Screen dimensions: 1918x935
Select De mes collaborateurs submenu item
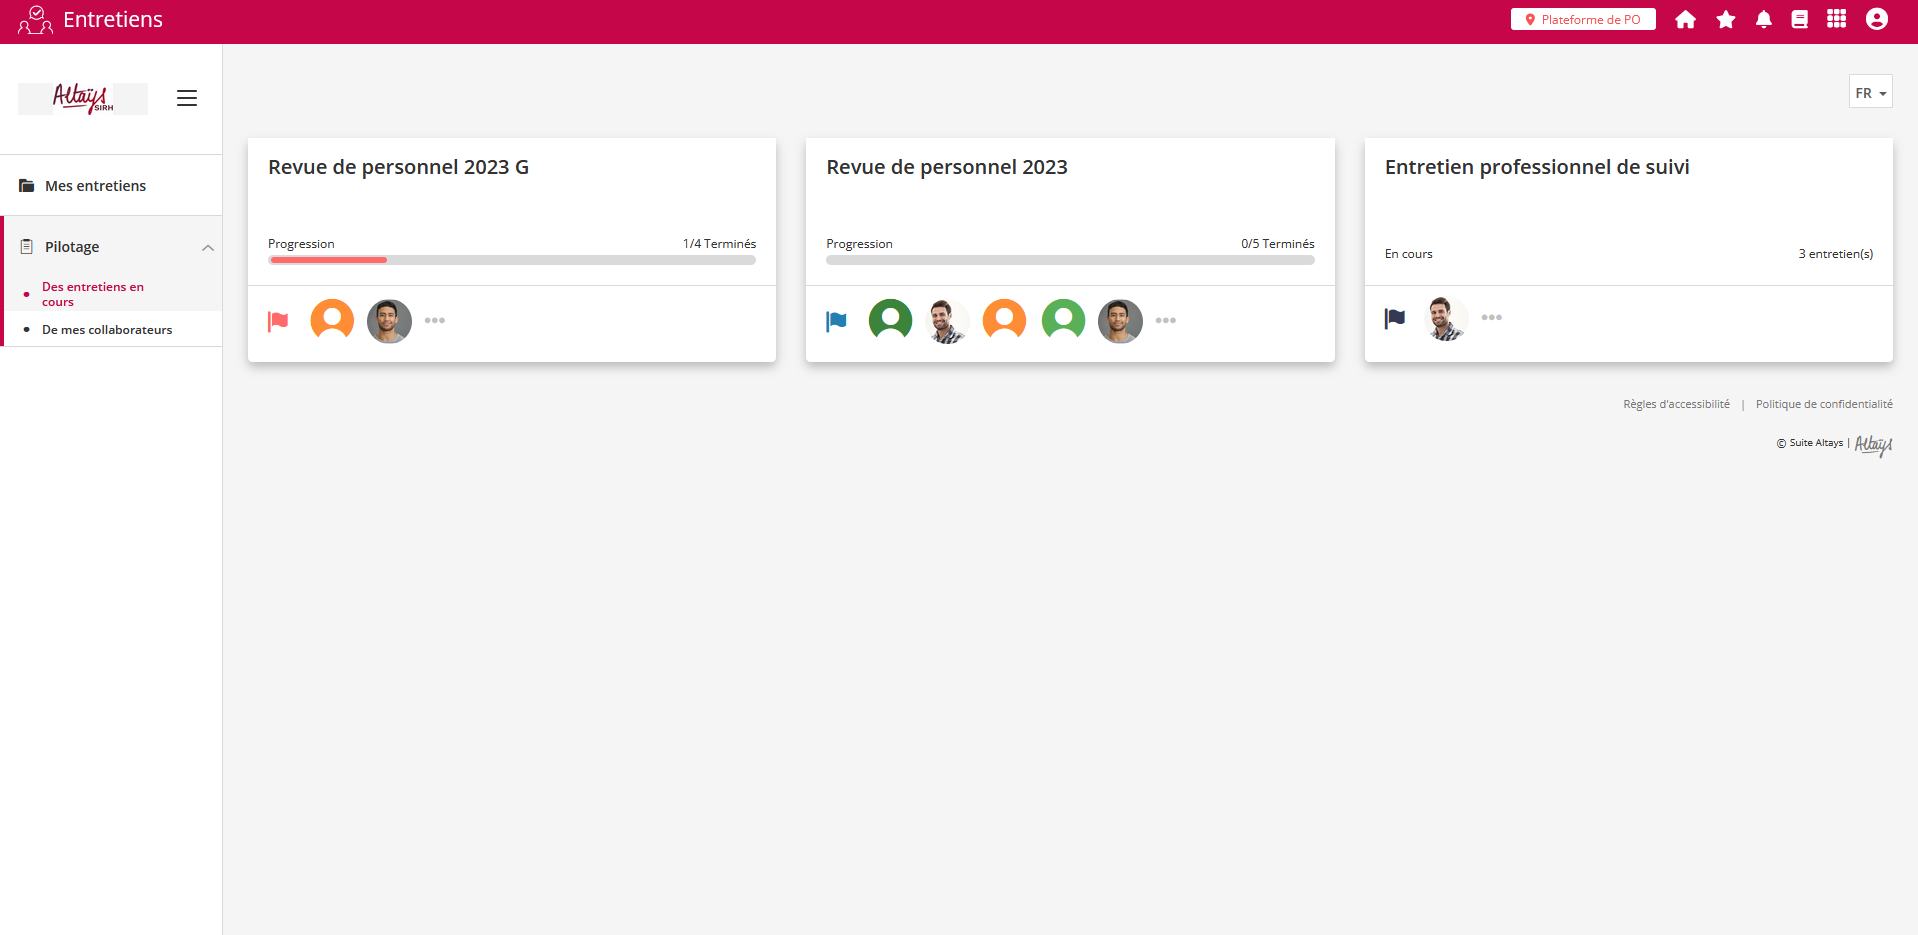pos(107,330)
